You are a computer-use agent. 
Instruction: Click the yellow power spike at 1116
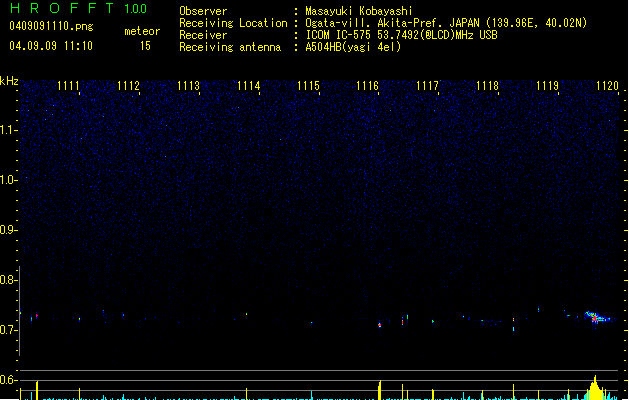379,390
